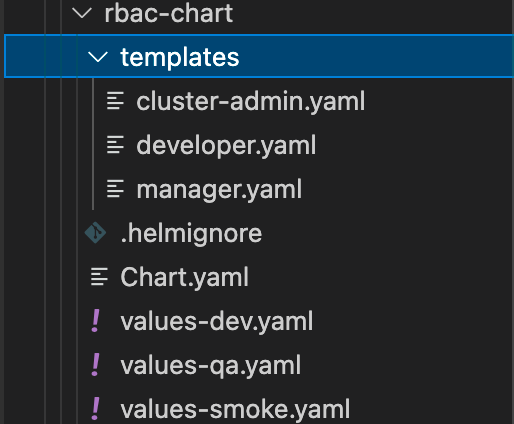Screen dimensions: 514x424
Task: Click the cluster-admin.yaml file icon
Action: click(115, 101)
